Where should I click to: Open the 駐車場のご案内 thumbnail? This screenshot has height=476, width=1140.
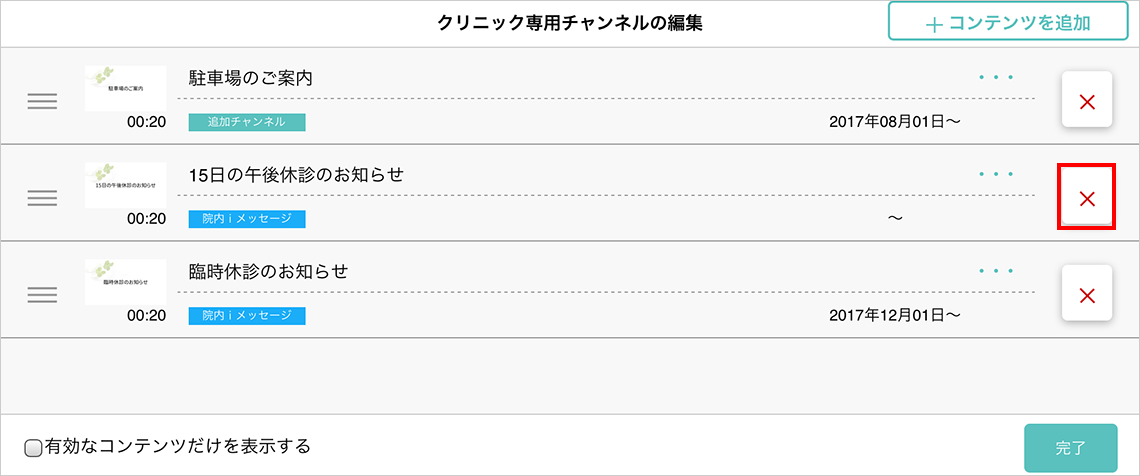click(x=126, y=88)
